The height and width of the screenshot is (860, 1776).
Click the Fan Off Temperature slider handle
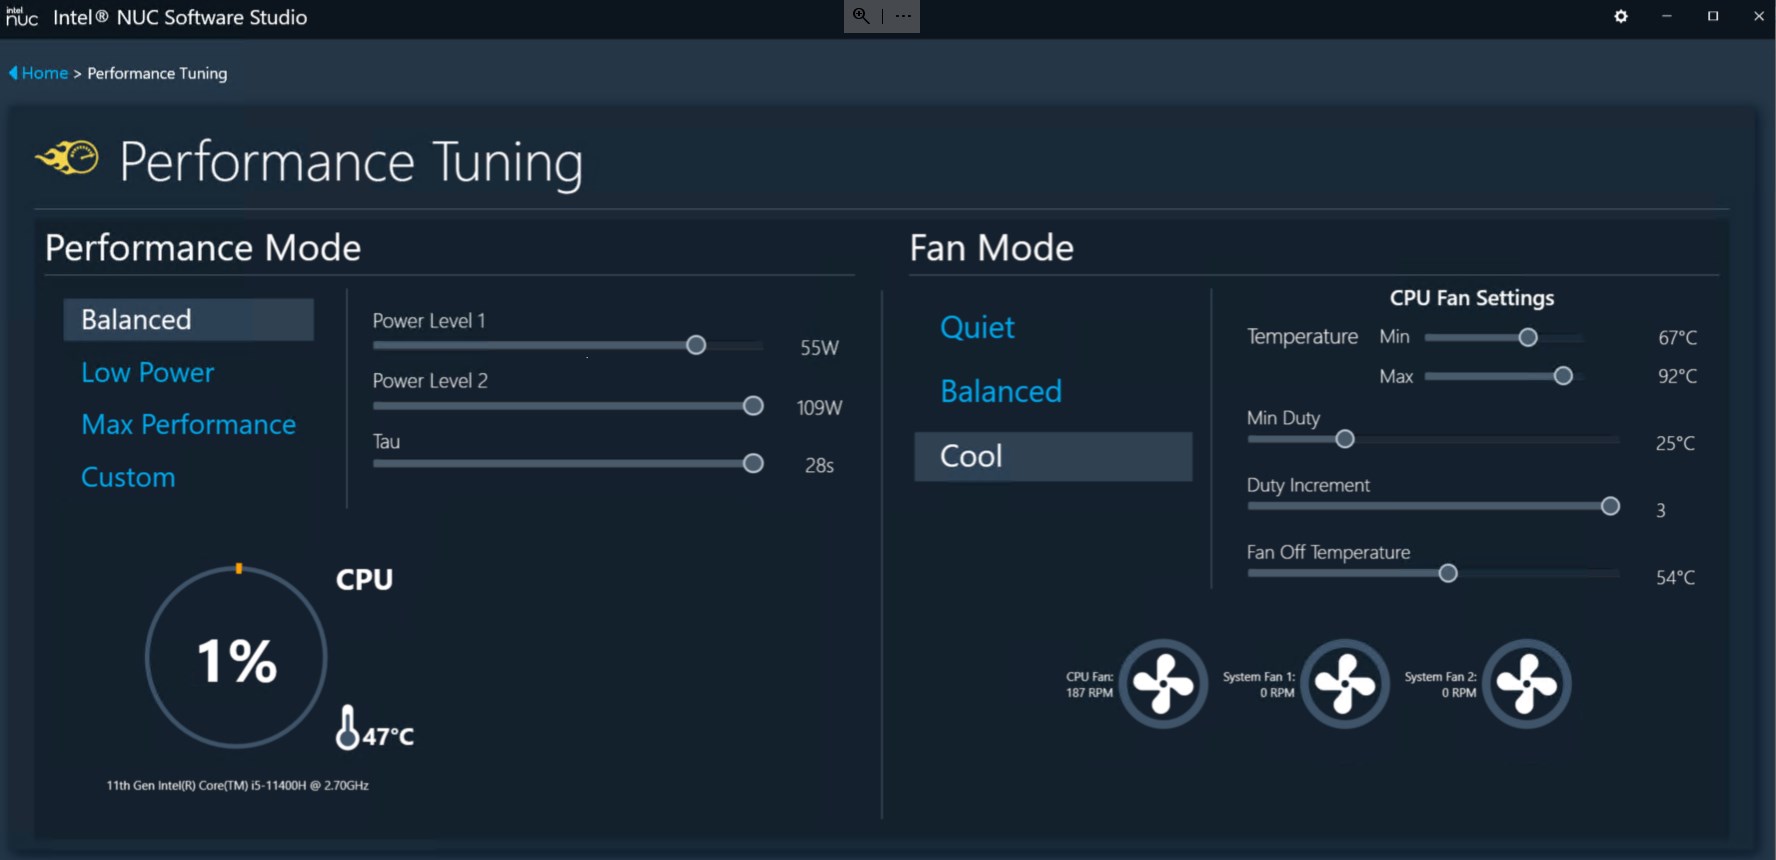click(x=1447, y=573)
